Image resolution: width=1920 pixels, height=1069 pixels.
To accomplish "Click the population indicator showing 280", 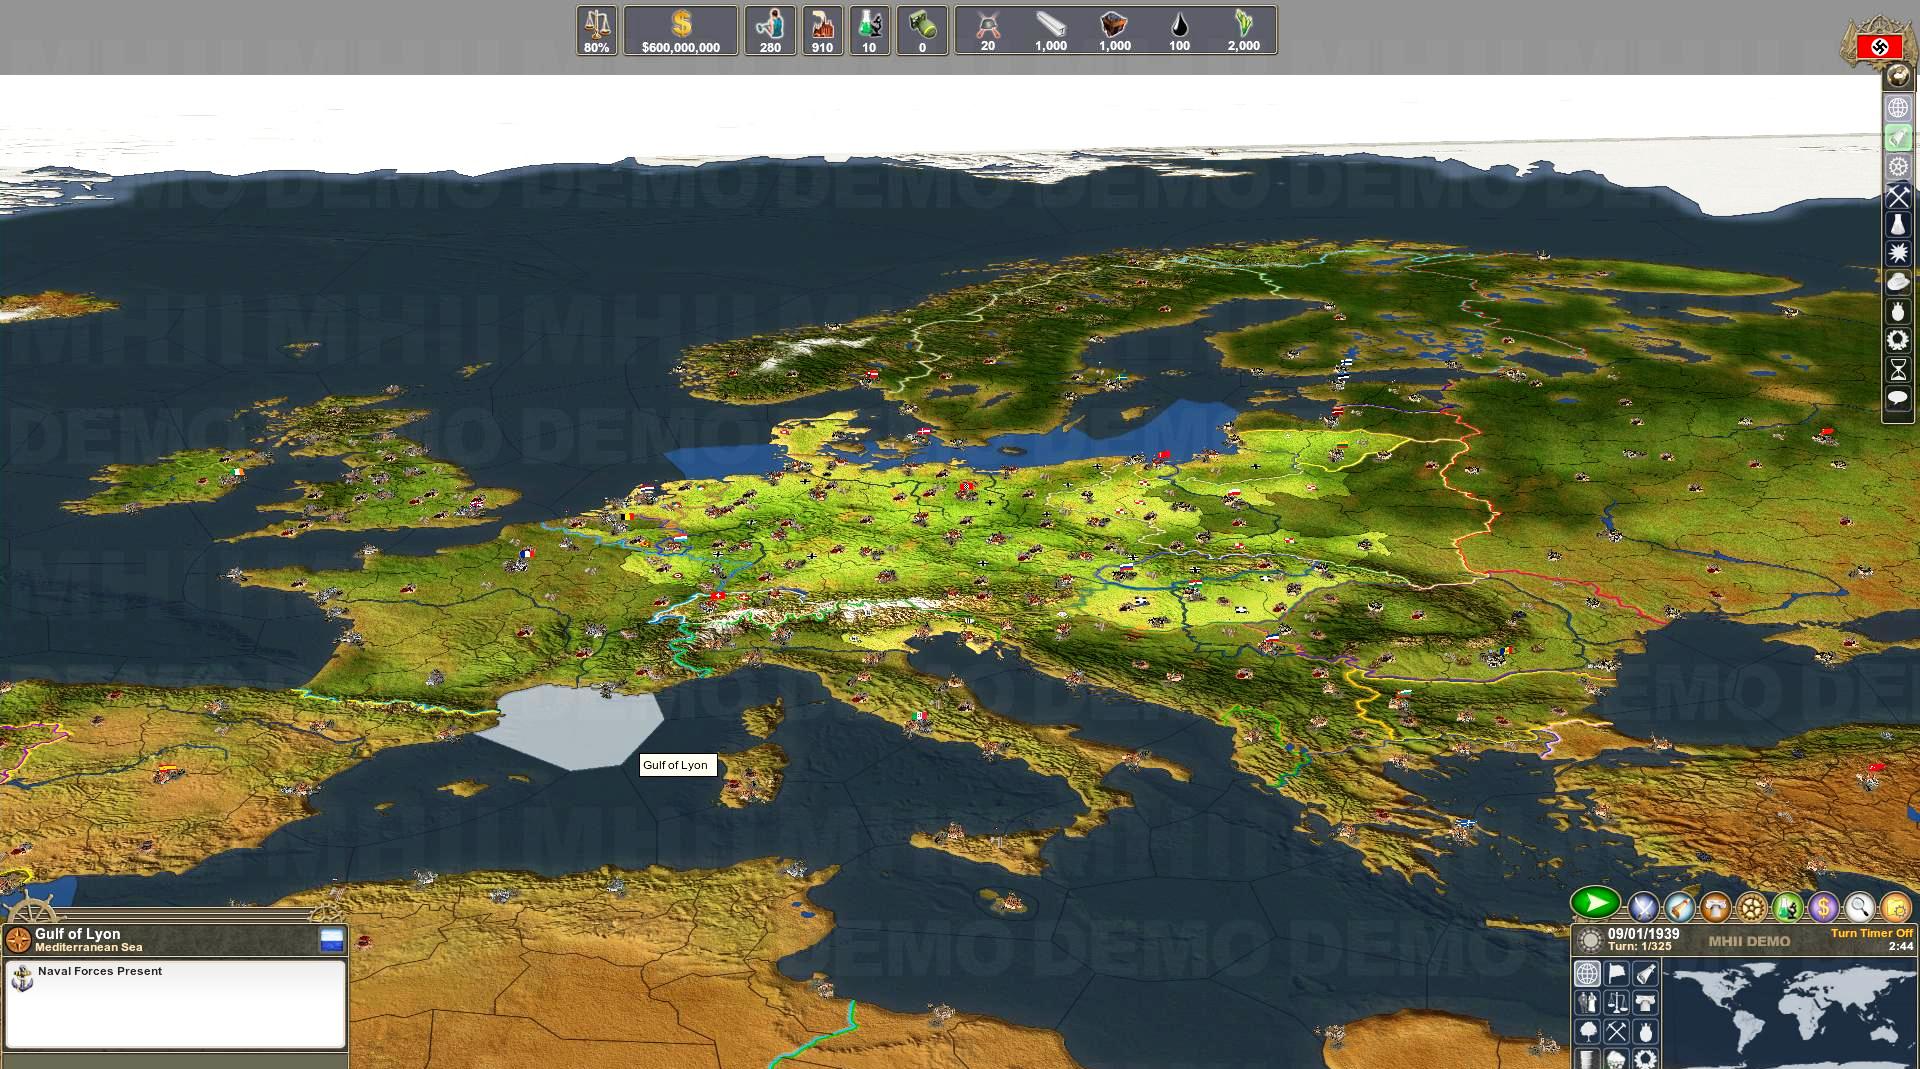I will [x=770, y=31].
